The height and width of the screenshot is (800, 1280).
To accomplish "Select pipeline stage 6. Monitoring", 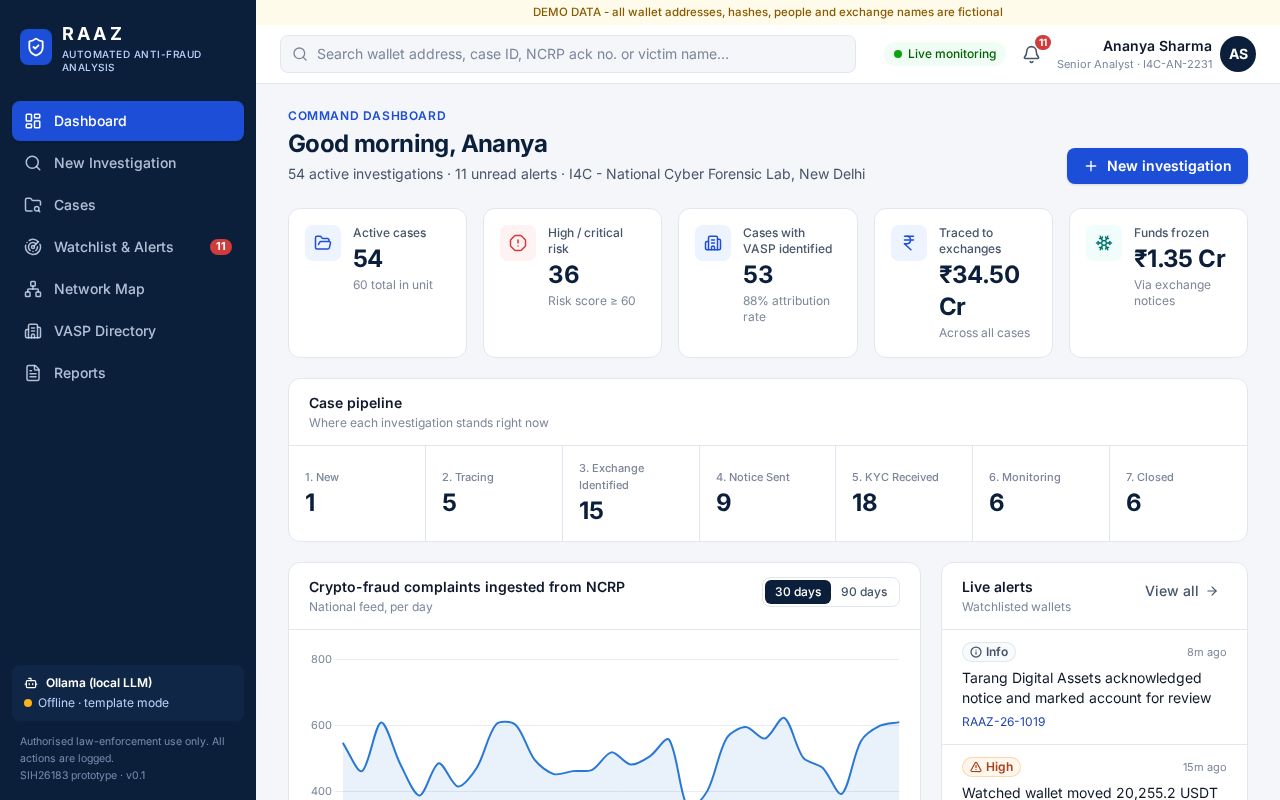I will click(x=1041, y=494).
